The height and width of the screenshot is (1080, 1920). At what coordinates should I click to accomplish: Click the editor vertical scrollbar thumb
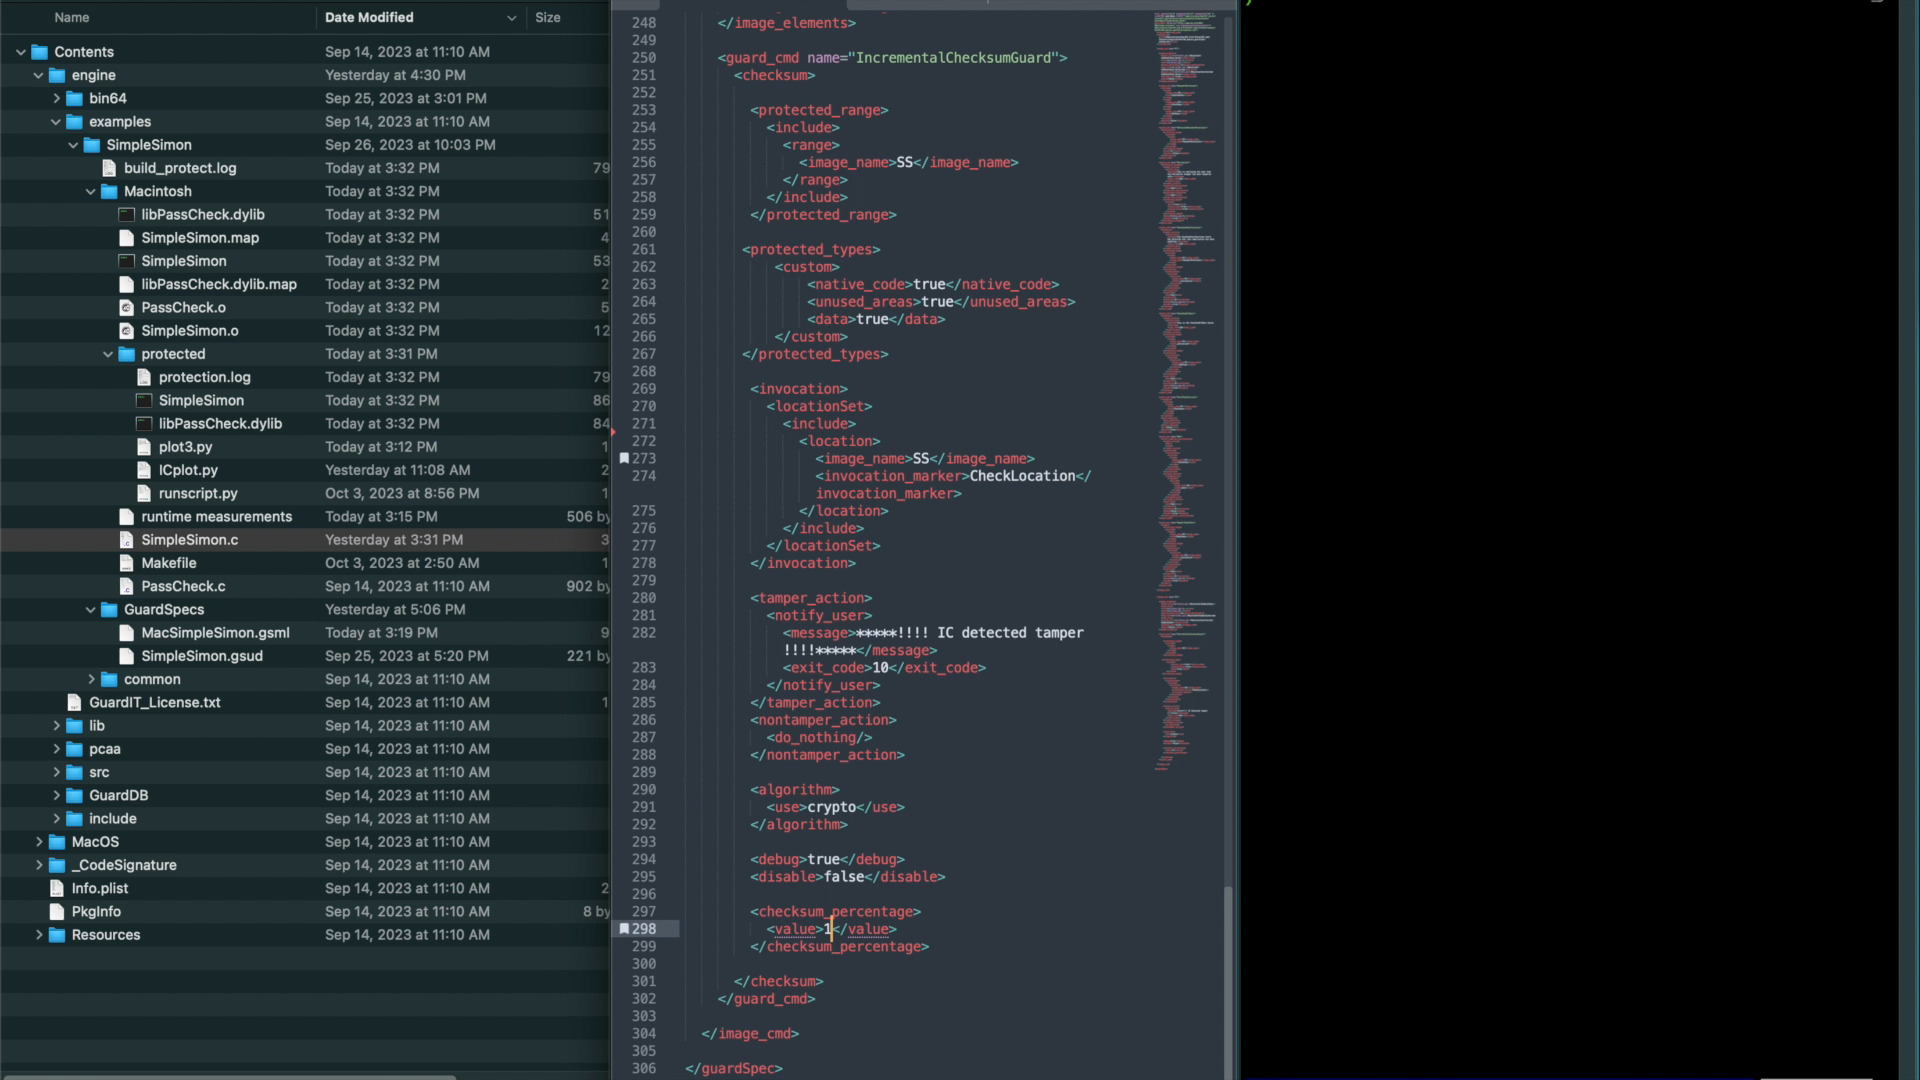[1228, 980]
